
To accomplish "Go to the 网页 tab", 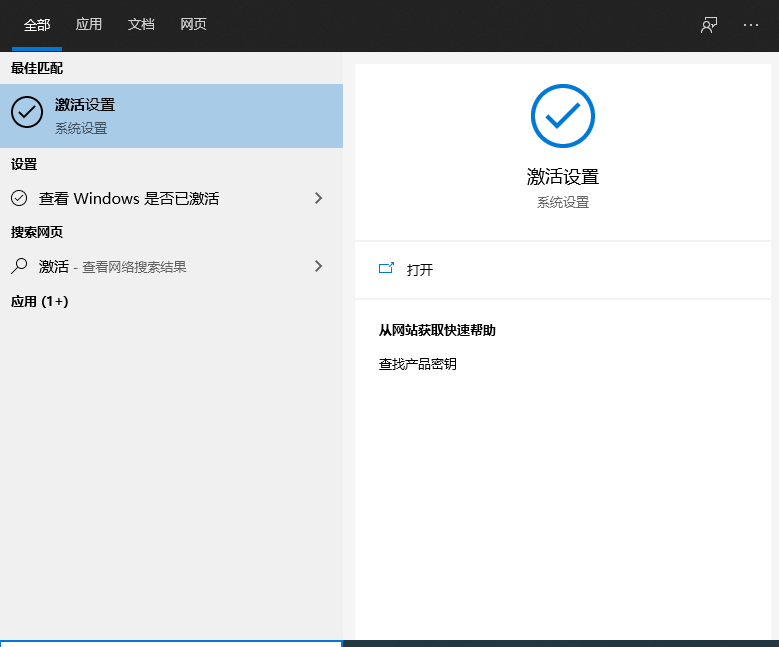I will (193, 25).
